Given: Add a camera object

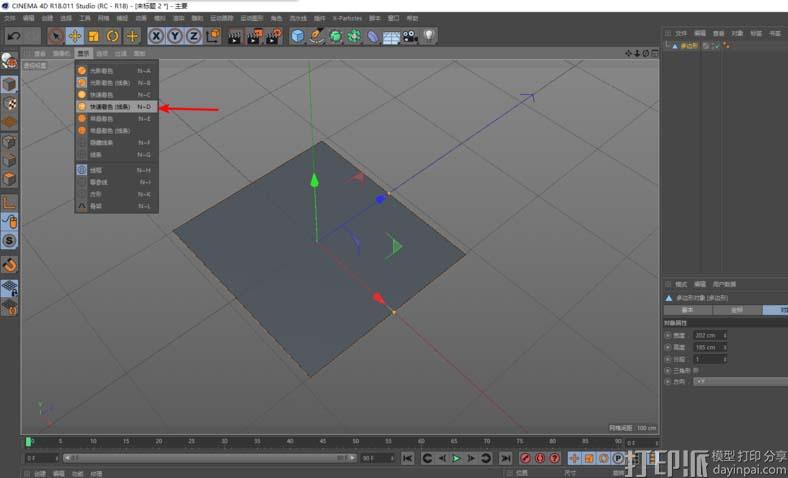Looking at the screenshot, I should (410, 37).
